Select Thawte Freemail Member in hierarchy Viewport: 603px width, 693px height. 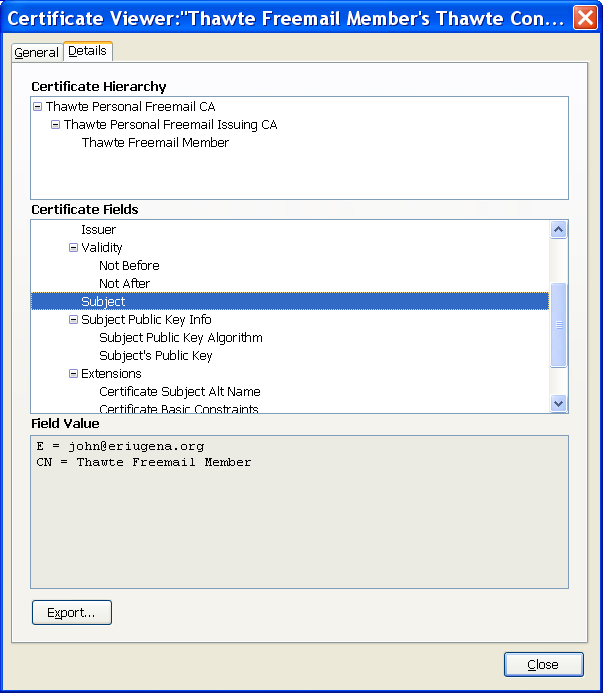[x=155, y=143]
